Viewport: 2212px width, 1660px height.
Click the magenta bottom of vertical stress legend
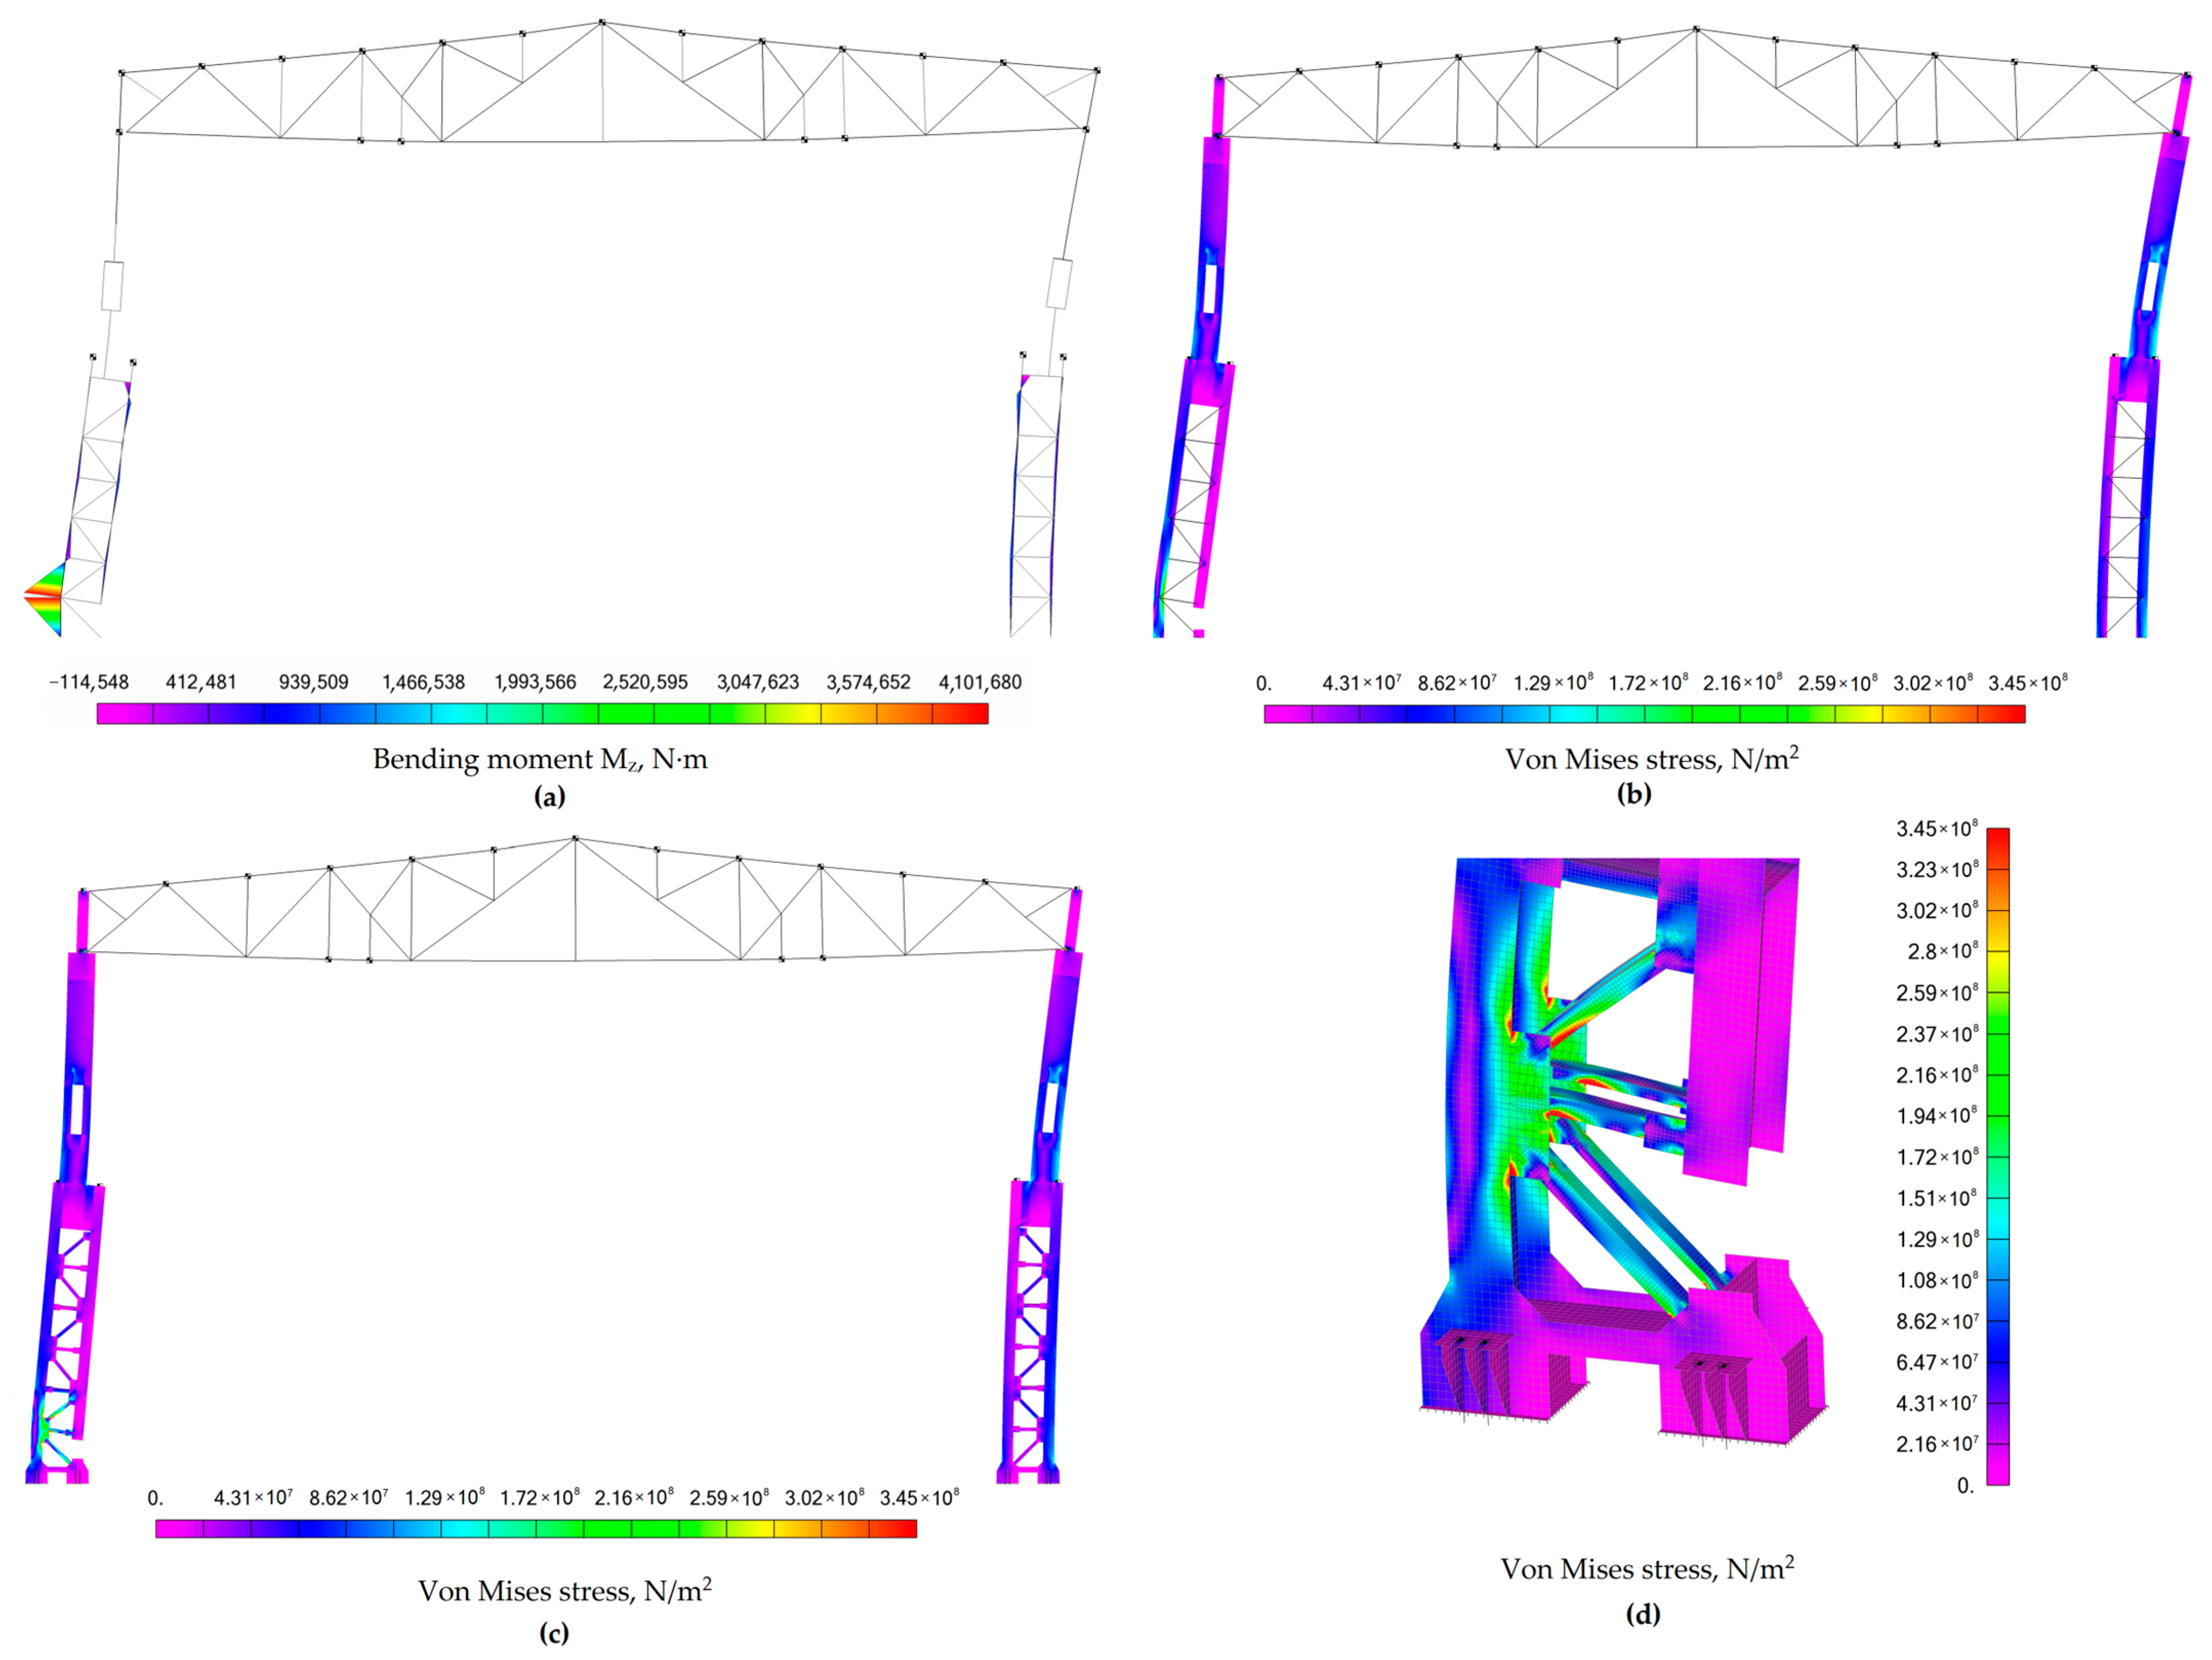coord(1997,1476)
